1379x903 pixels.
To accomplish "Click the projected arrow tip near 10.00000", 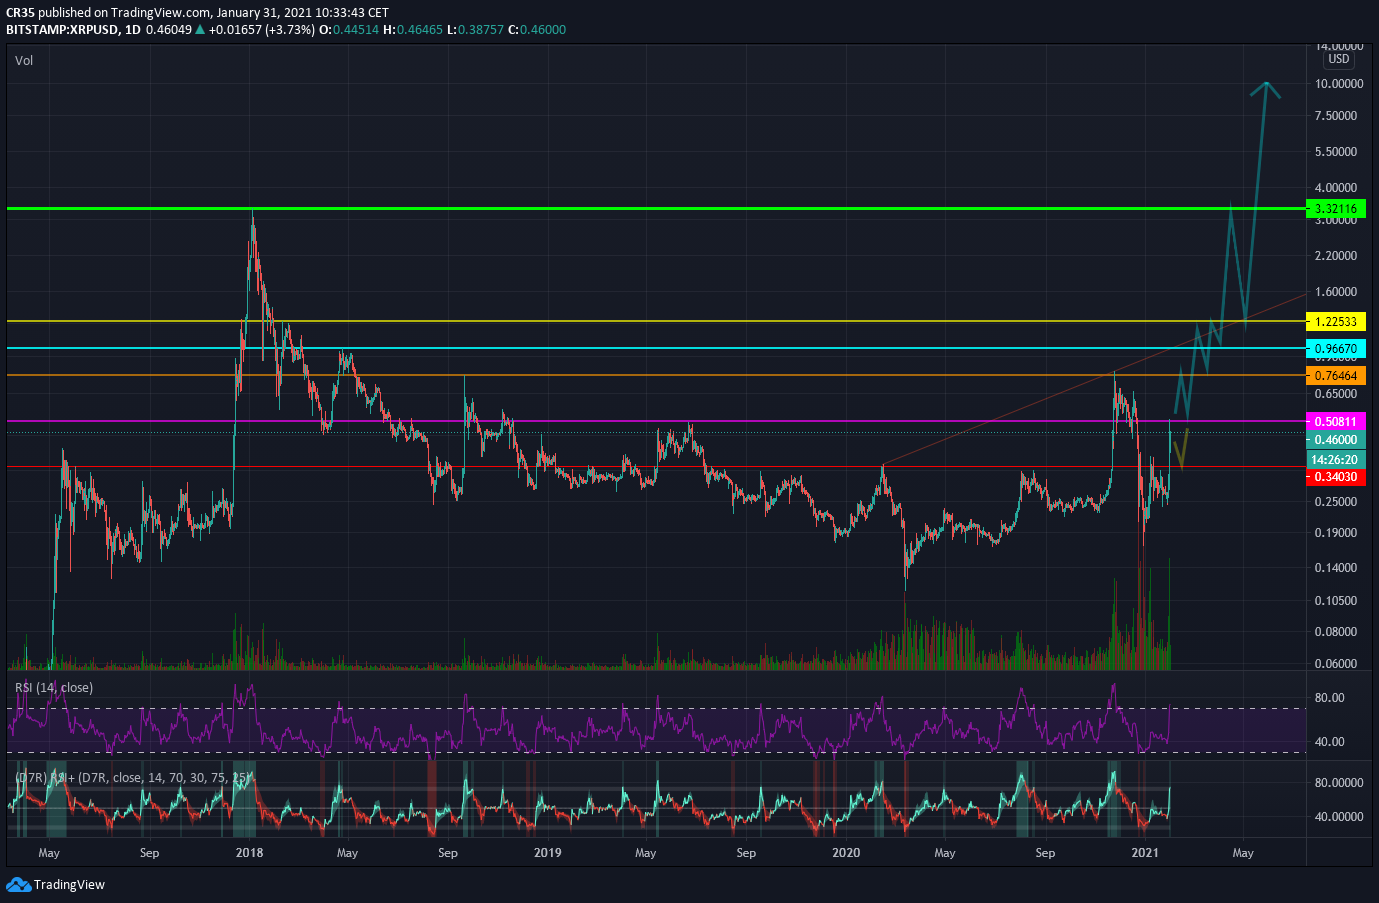I will (1267, 84).
